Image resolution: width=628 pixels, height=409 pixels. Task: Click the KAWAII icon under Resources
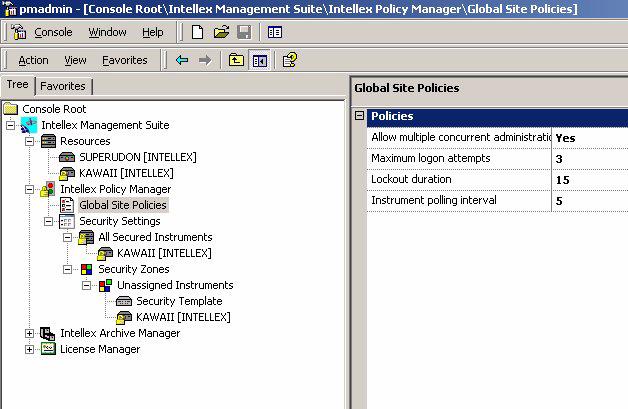coord(67,173)
